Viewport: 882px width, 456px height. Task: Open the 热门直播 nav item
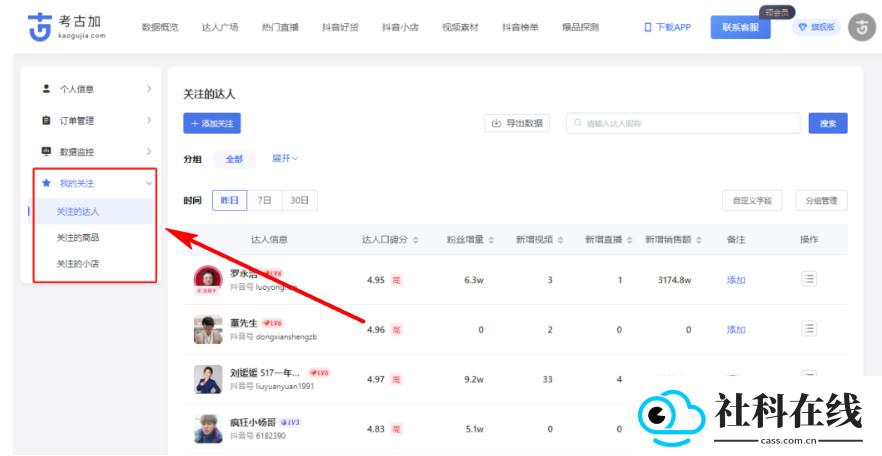[280, 27]
